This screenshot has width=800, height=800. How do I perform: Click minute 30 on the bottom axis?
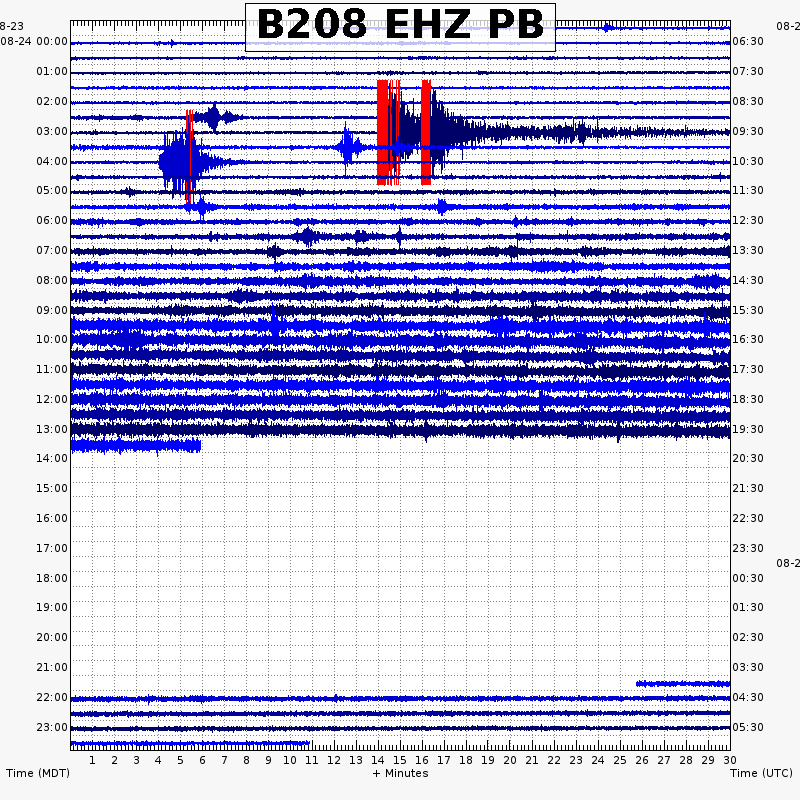click(730, 760)
